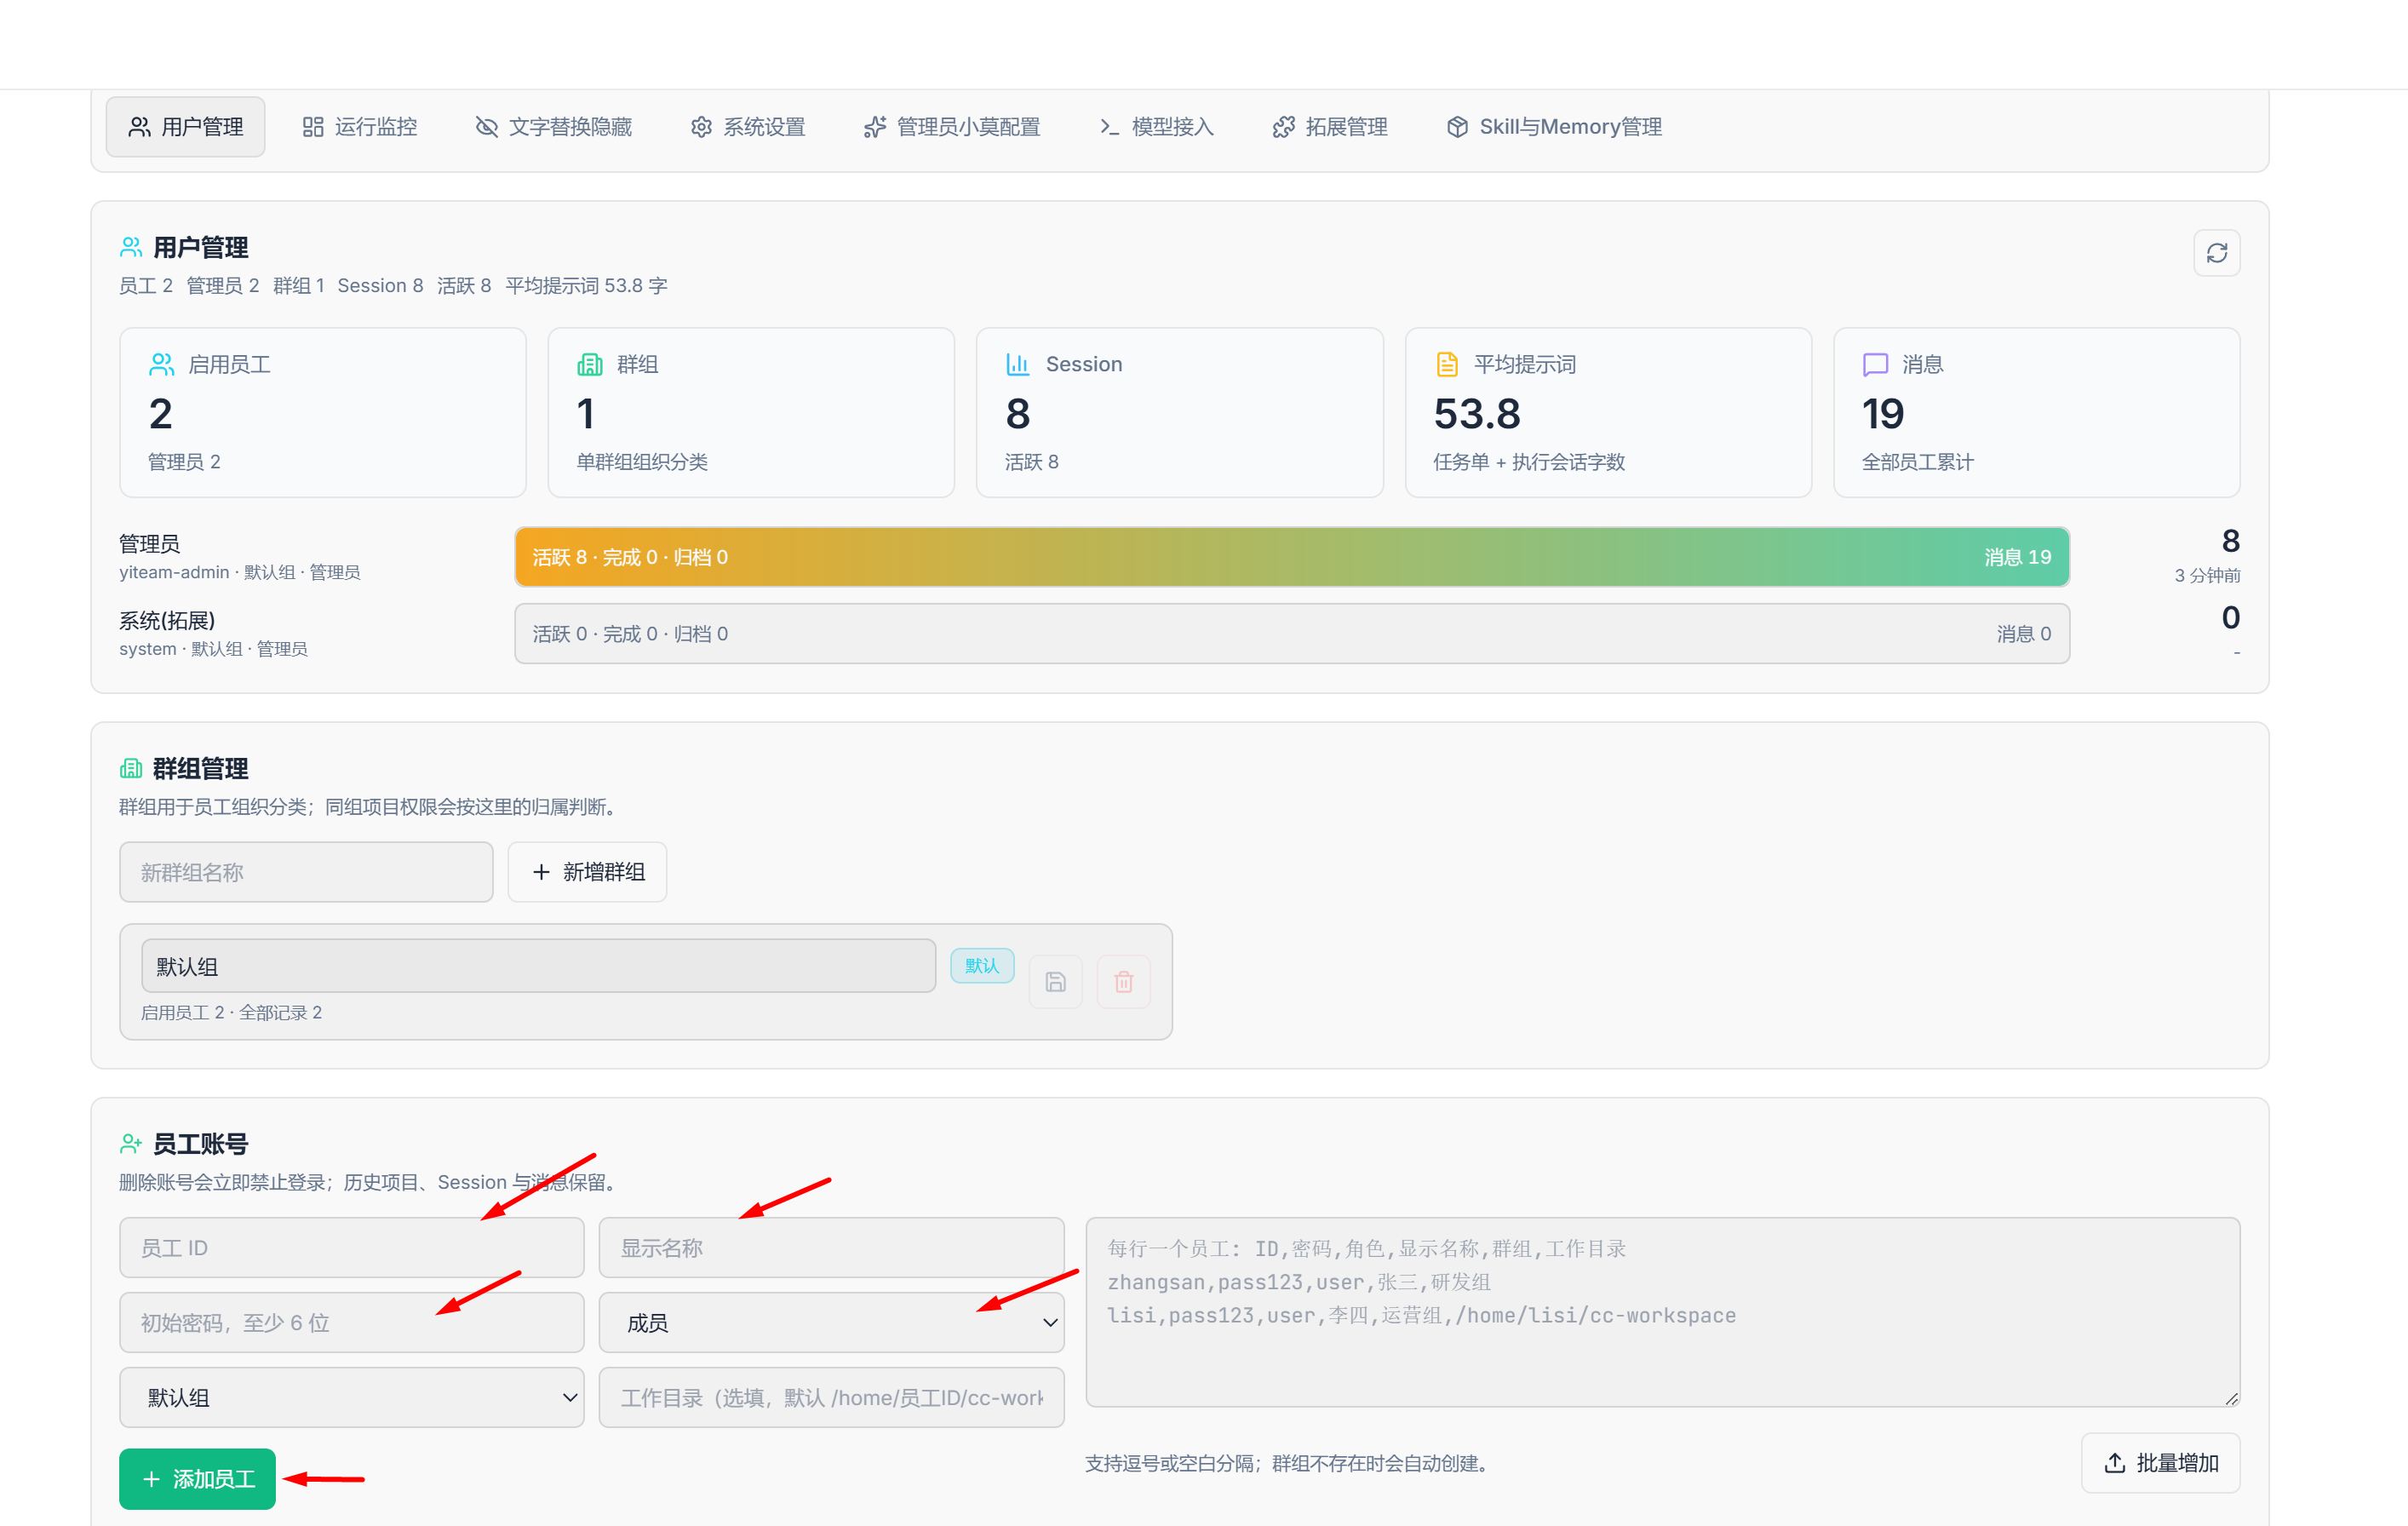Click the green 添加员工 button
Screen dimensions: 2408x1526
(x=197, y=1478)
